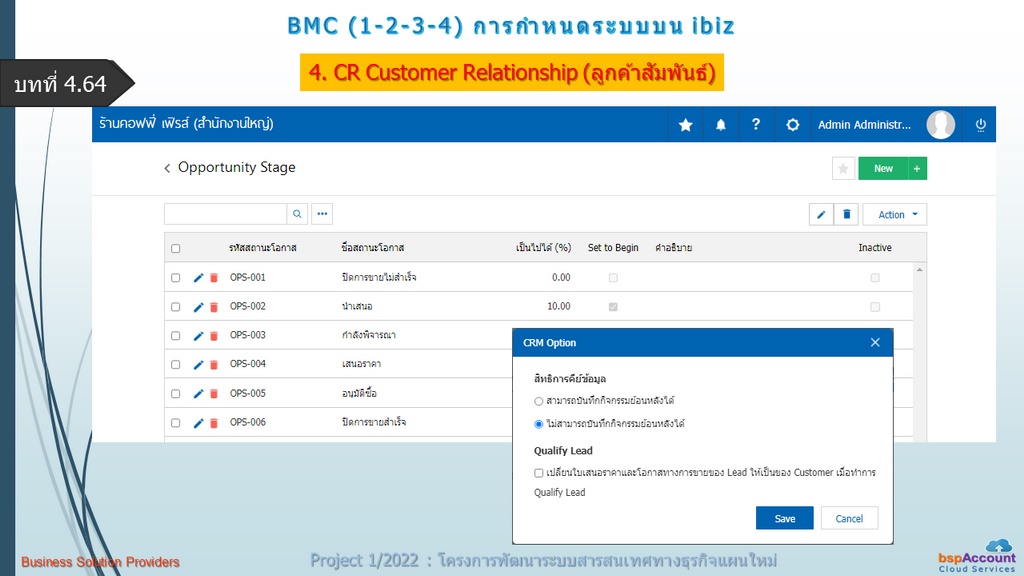Click คำอธิบาย column header

(673, 248)
